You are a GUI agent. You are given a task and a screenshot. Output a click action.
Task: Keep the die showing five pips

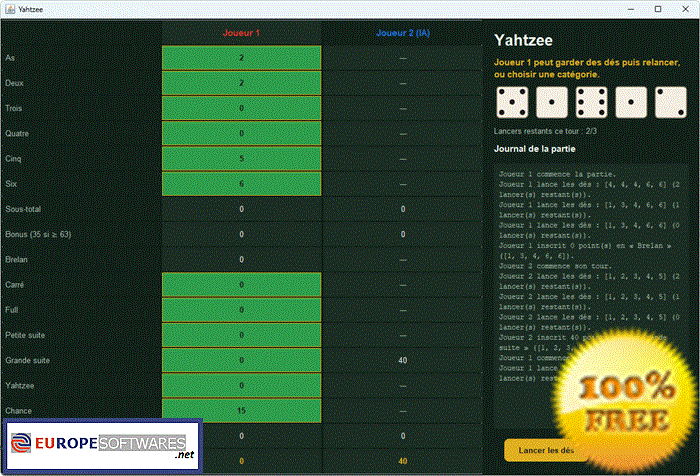[x=512, y=102]
